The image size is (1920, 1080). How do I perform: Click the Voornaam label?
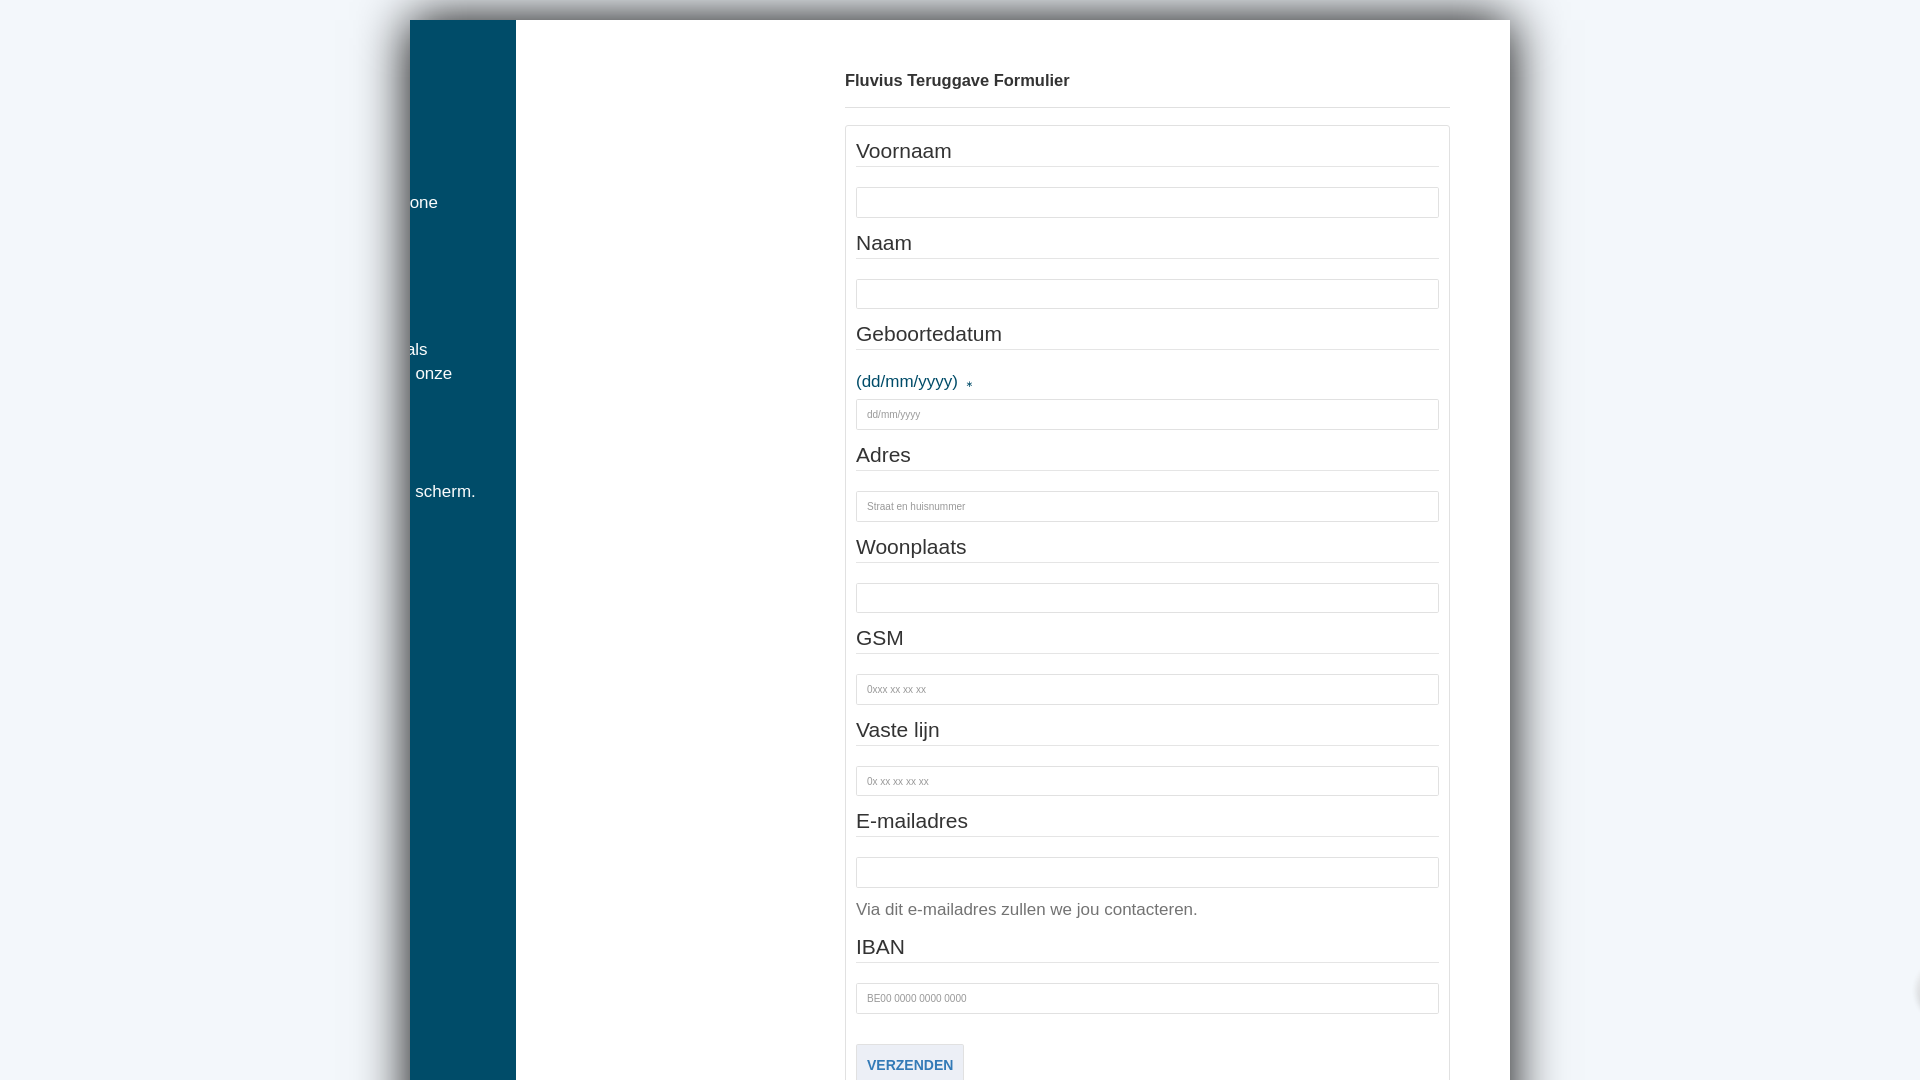tap(904, 151)
